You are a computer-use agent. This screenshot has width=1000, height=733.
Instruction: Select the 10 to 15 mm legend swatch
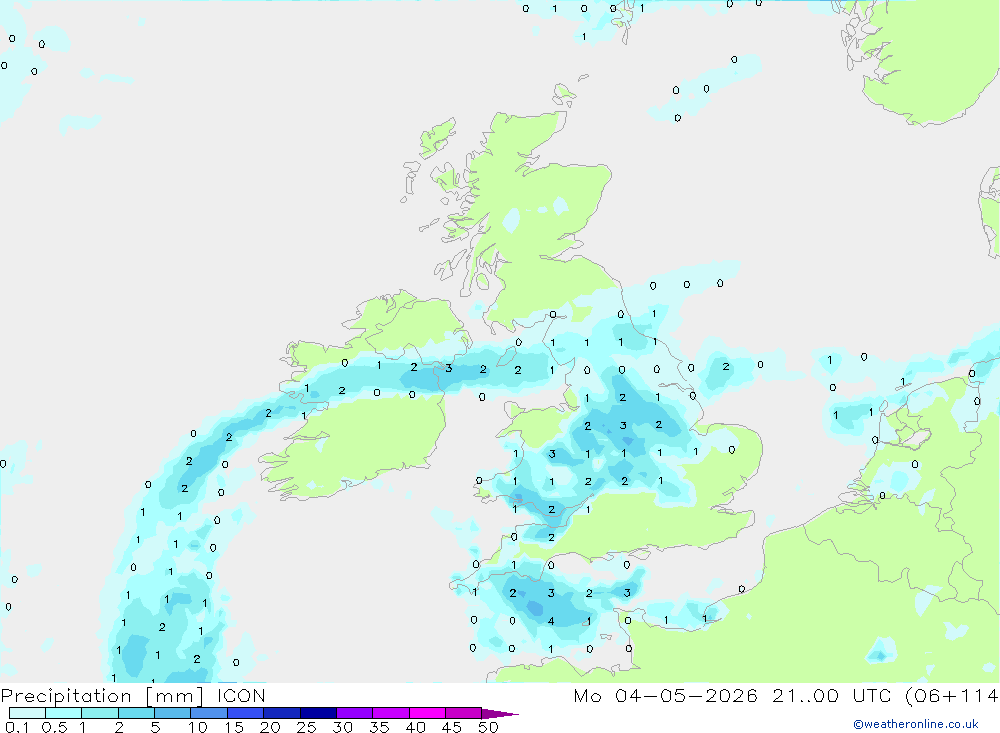(209, 713)
